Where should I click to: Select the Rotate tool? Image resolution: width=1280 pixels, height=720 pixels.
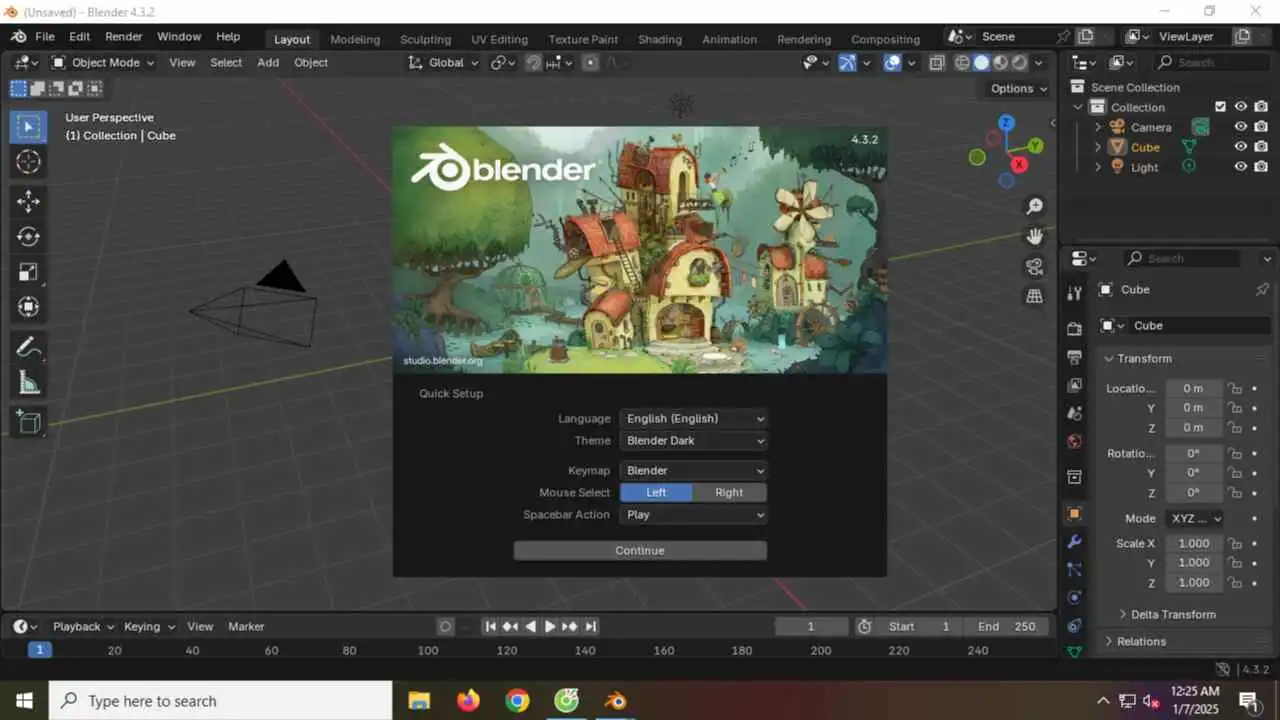click(28, 237)
